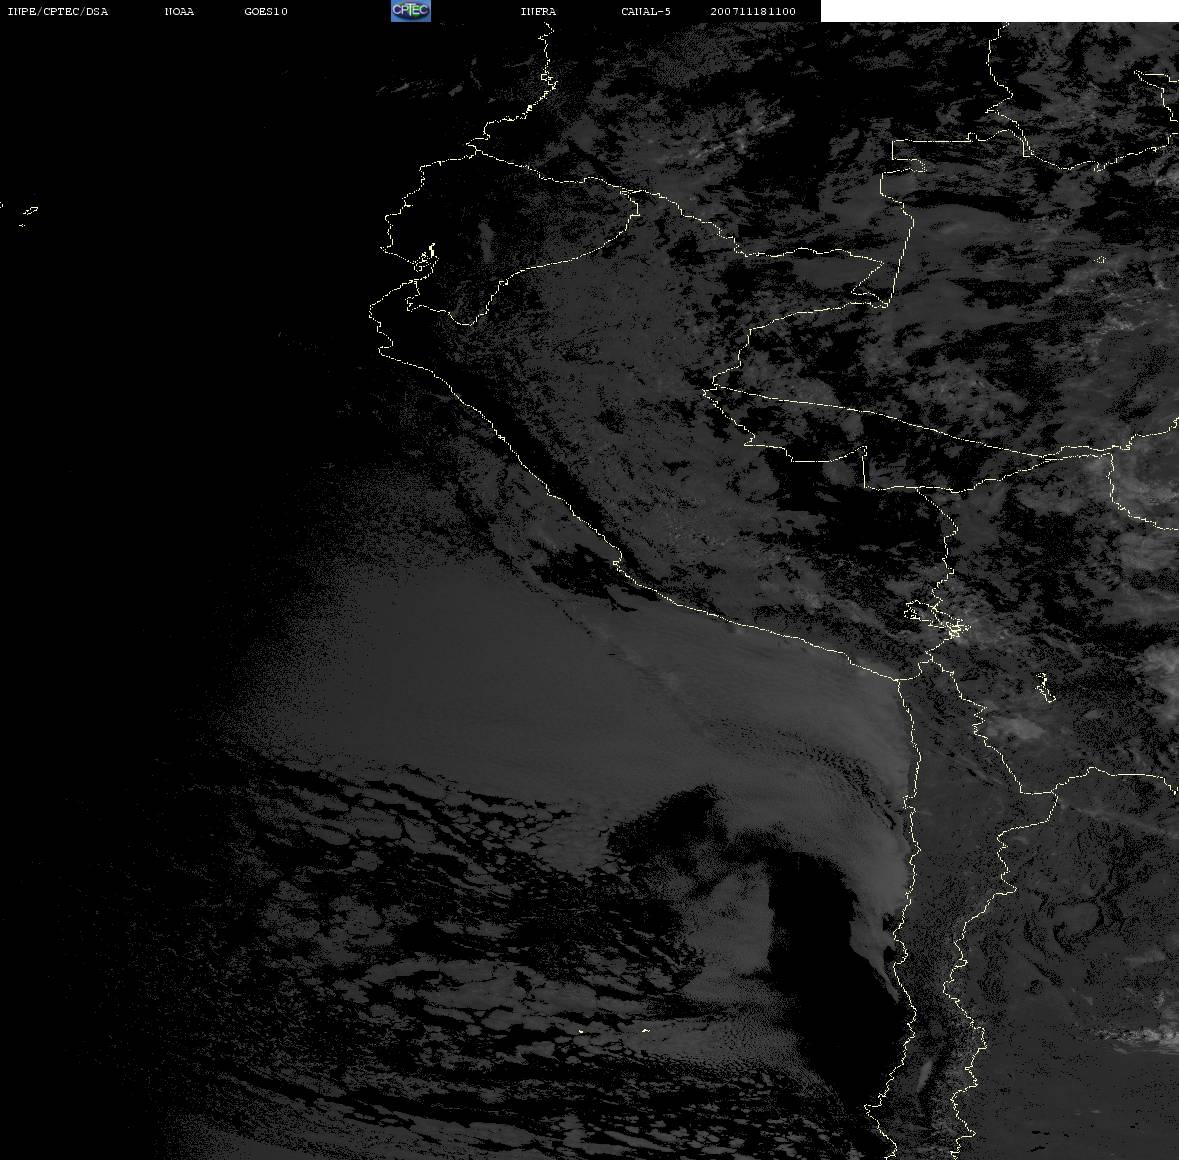Click the 200711181100 timestamp text
The height and width of the screenshot is (1160, 1179).
[x=753, y=11]
